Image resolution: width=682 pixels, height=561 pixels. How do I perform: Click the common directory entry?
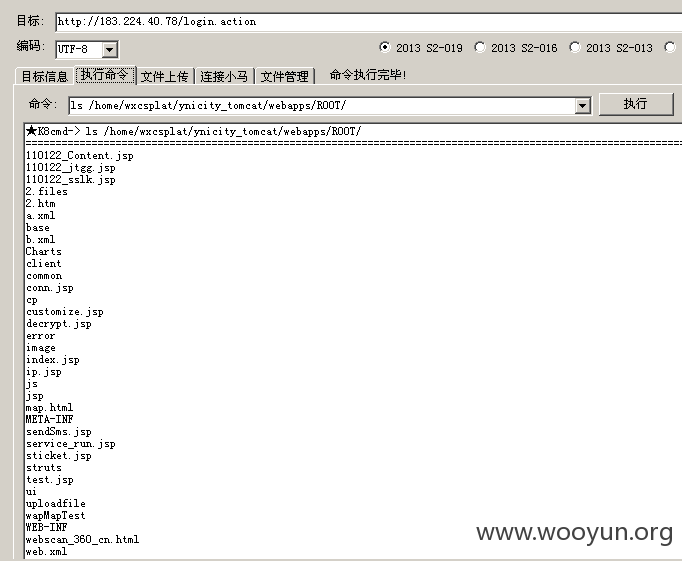point(44,276)
